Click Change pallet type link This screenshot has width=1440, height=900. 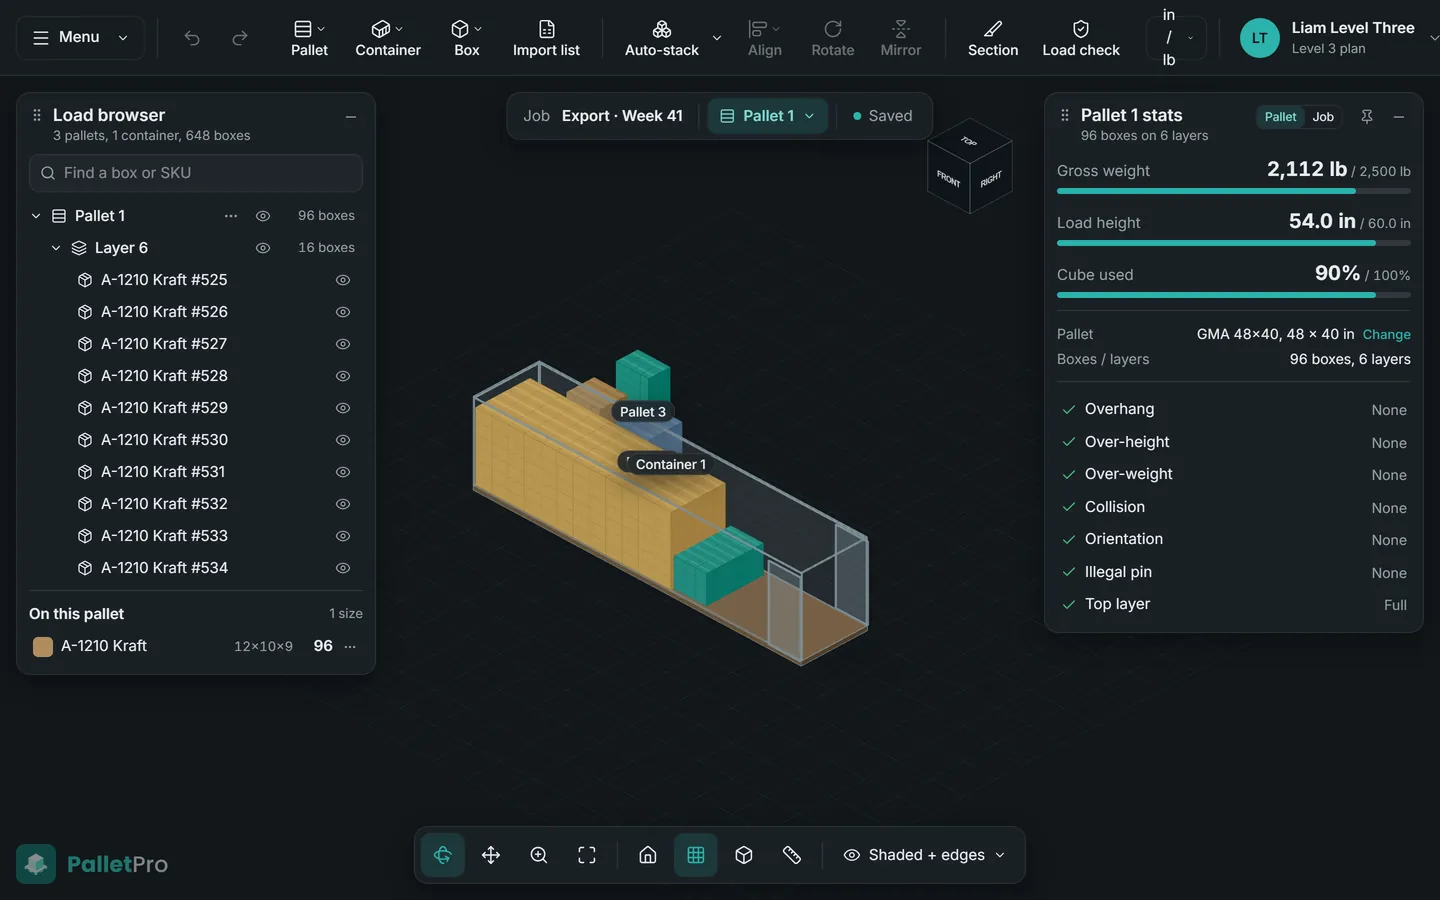pyautogui.click(x=1387, y=334)
